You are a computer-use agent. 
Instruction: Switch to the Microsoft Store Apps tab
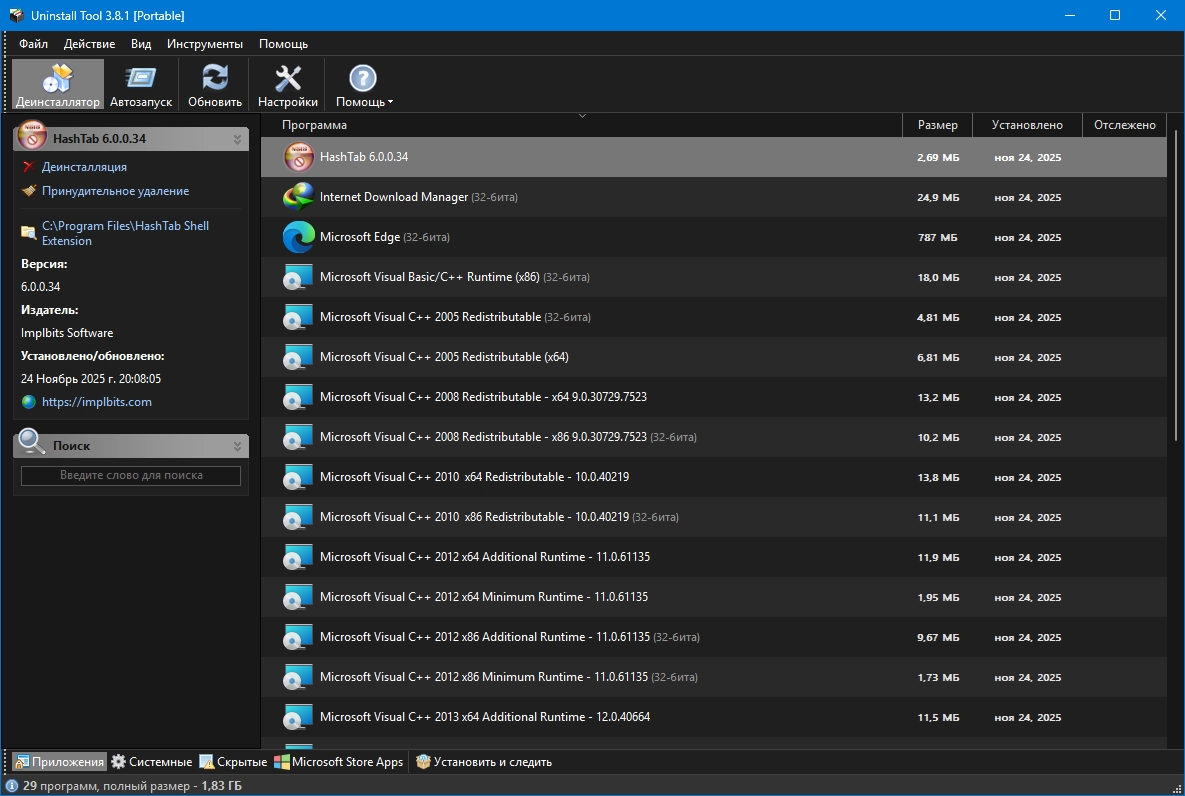coord(340,762)
